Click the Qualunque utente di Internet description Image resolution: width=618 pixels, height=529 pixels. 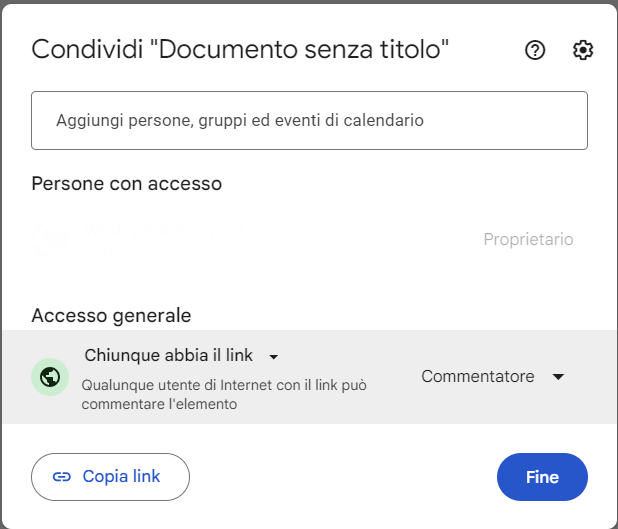pos(224,395)
